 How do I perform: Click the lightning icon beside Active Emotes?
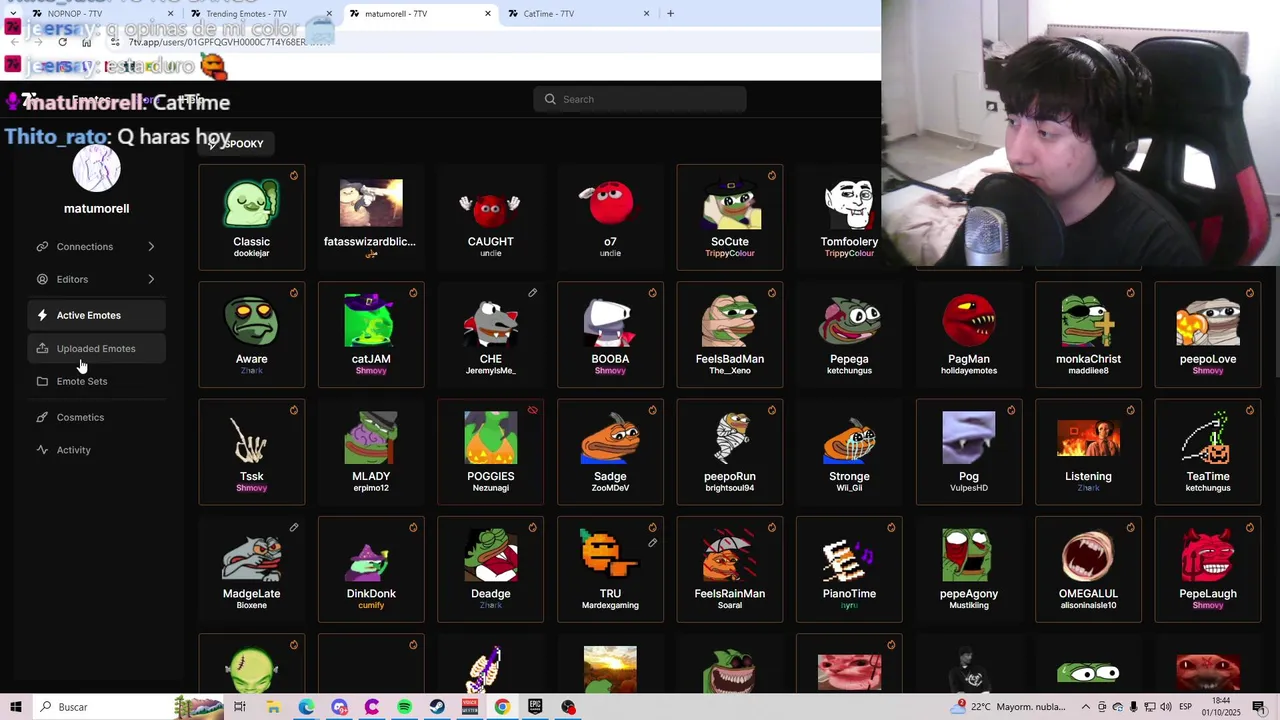(42, 315)
